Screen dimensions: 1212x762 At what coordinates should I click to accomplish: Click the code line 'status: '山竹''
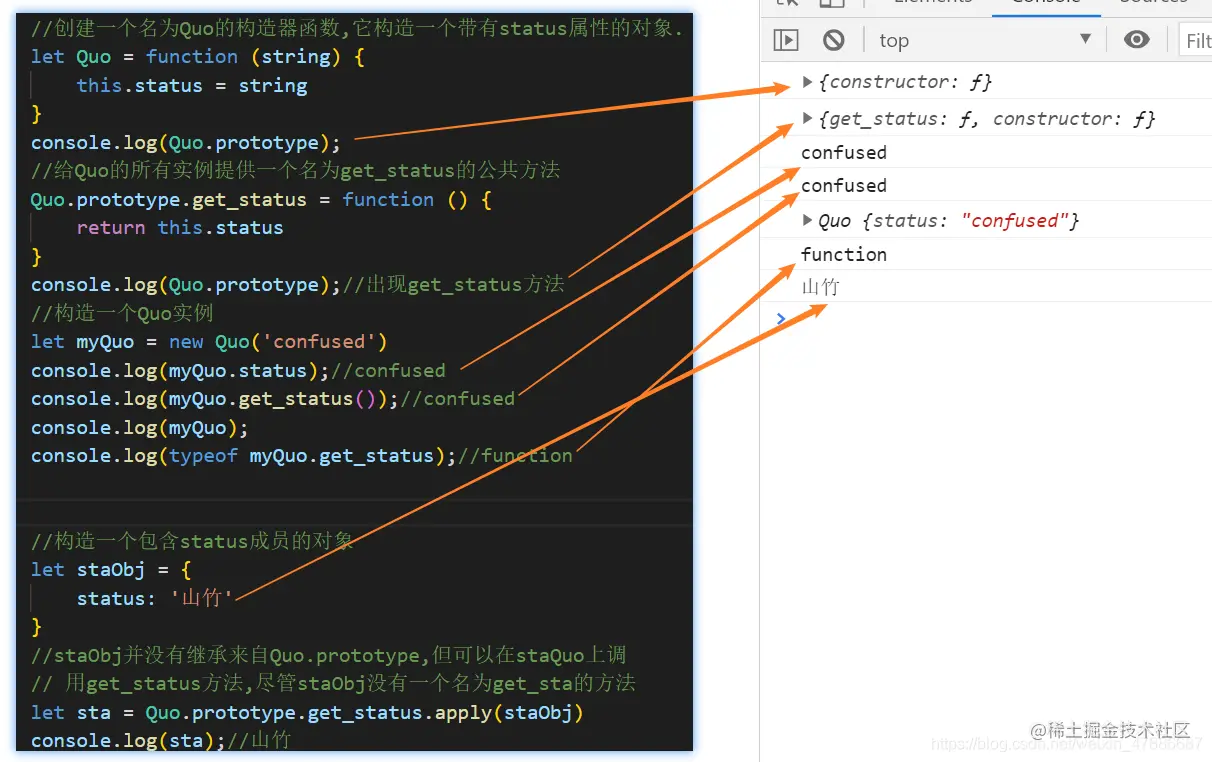click(x=155, y=598)
